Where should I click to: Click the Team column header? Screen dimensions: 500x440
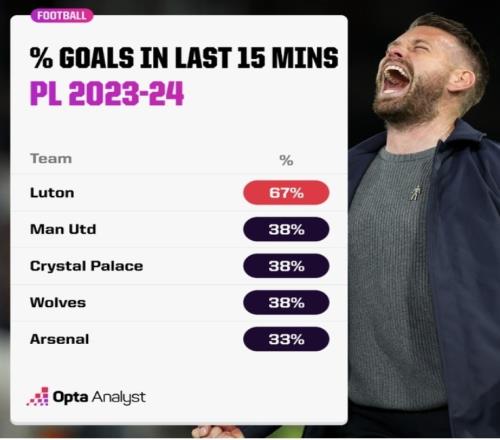51,159
